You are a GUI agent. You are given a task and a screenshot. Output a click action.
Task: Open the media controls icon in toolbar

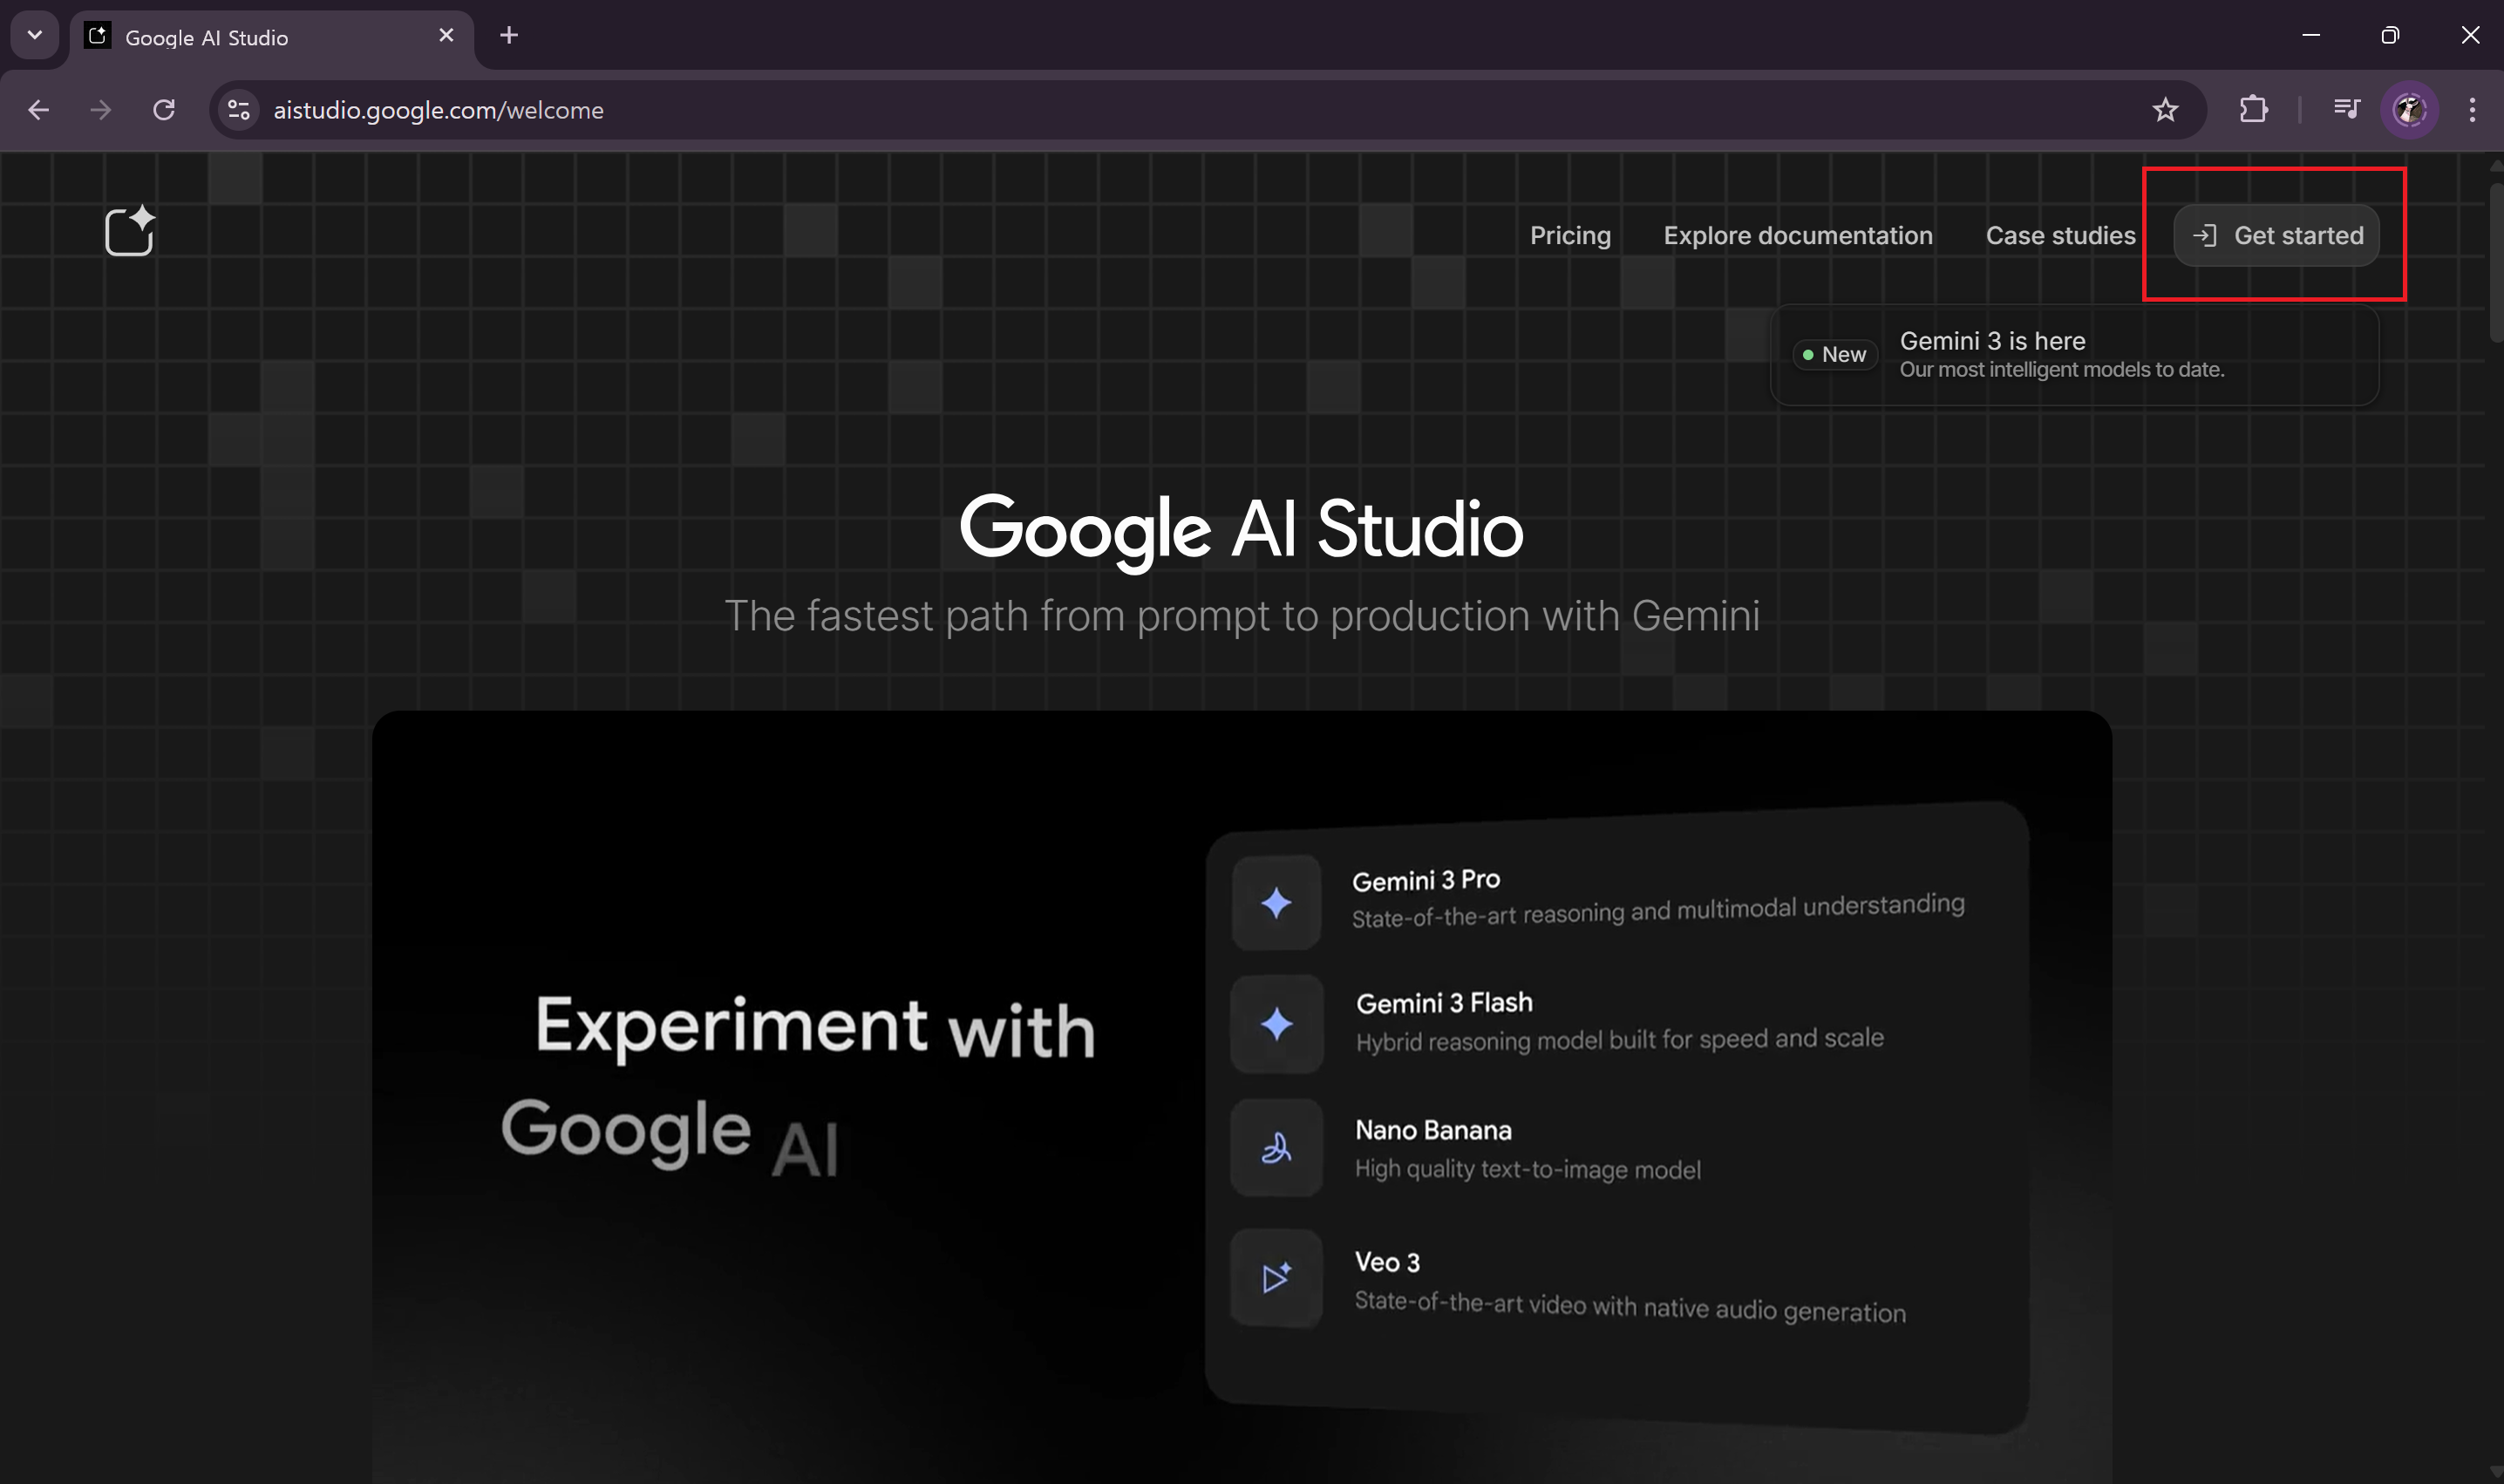pos(2345,110)
